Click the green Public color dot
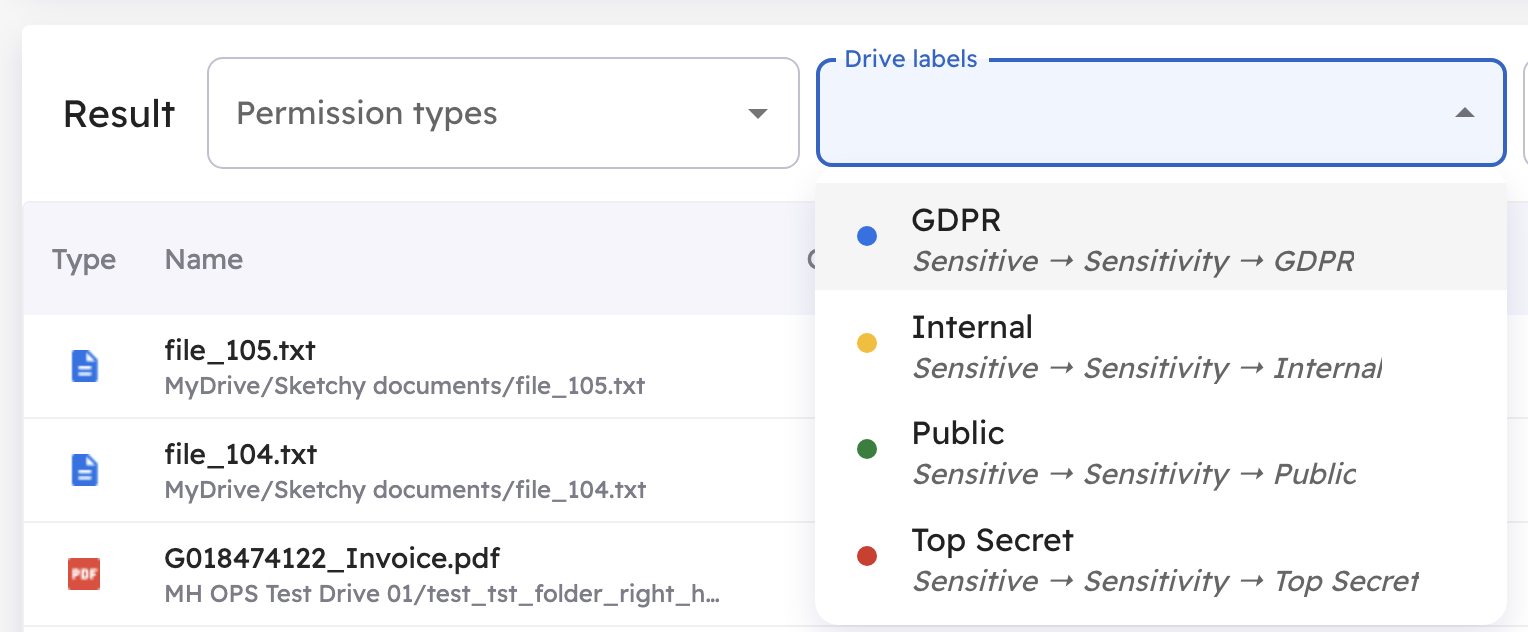1528x632 pixels. [x=867, y=449]
